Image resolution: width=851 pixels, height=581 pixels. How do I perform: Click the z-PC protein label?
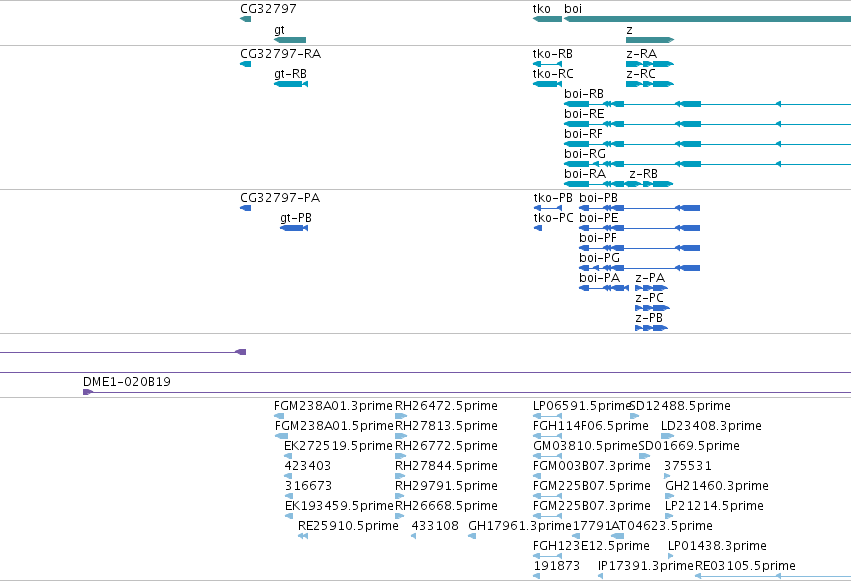(x=649, y=298)
